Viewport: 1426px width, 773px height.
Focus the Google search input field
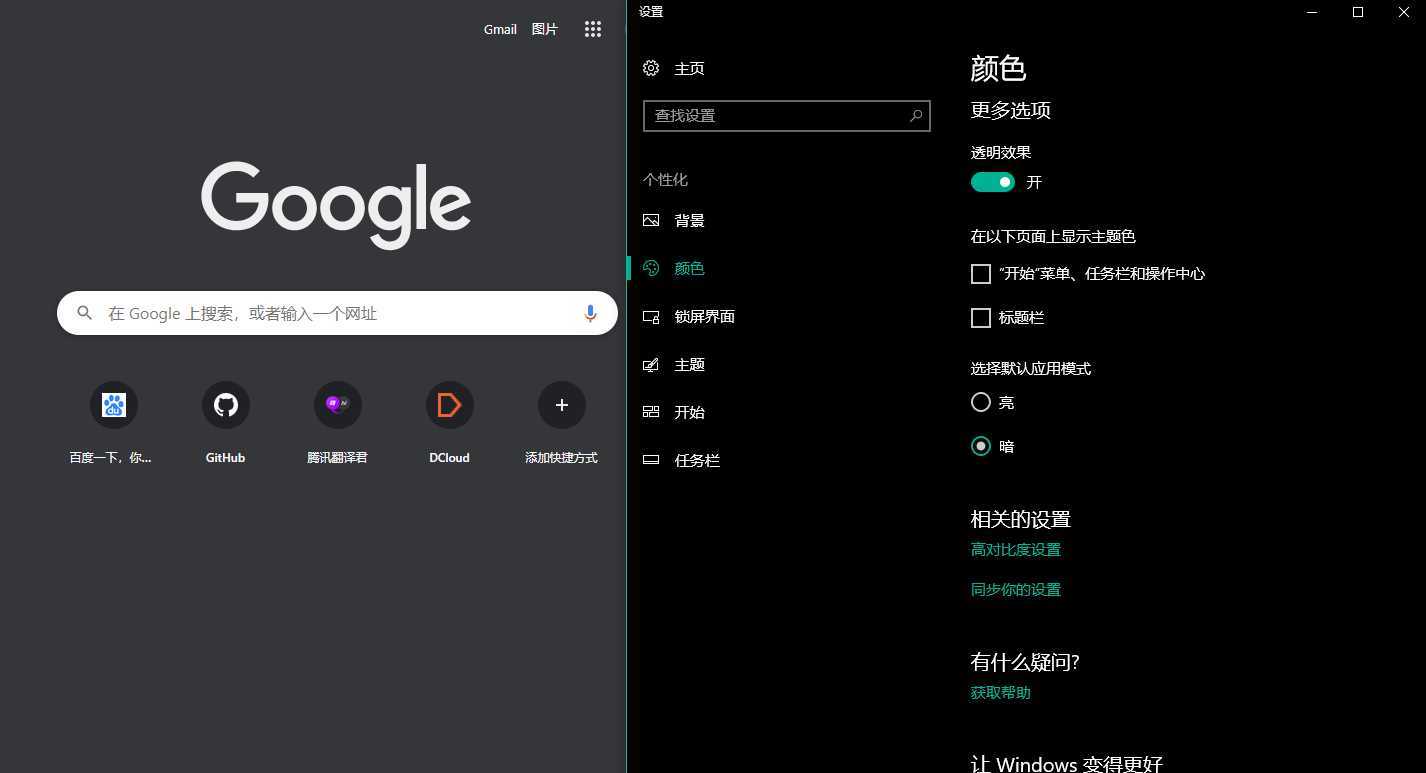(x=337, y=313)
